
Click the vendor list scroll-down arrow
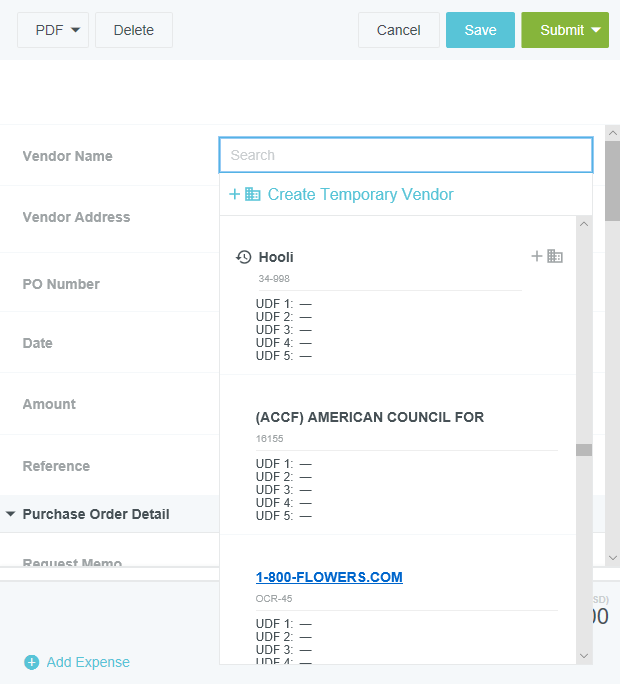[584, 655]
